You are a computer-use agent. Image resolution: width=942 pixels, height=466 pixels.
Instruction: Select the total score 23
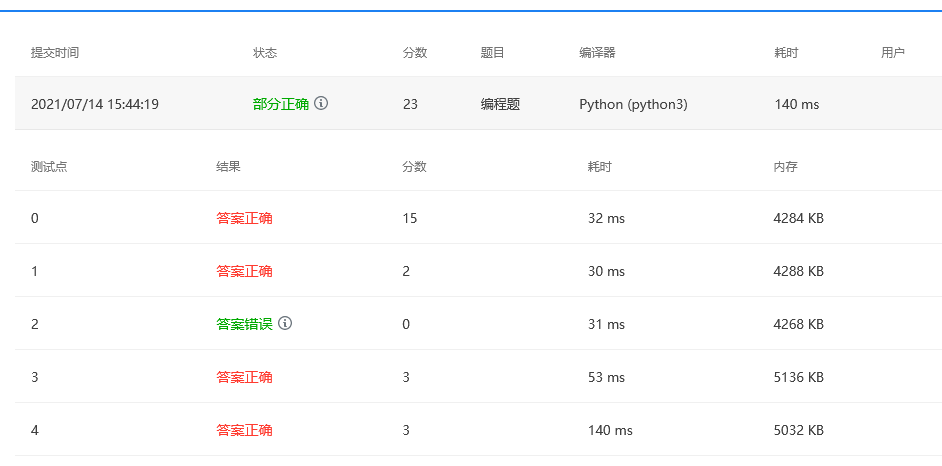point(410,104)
